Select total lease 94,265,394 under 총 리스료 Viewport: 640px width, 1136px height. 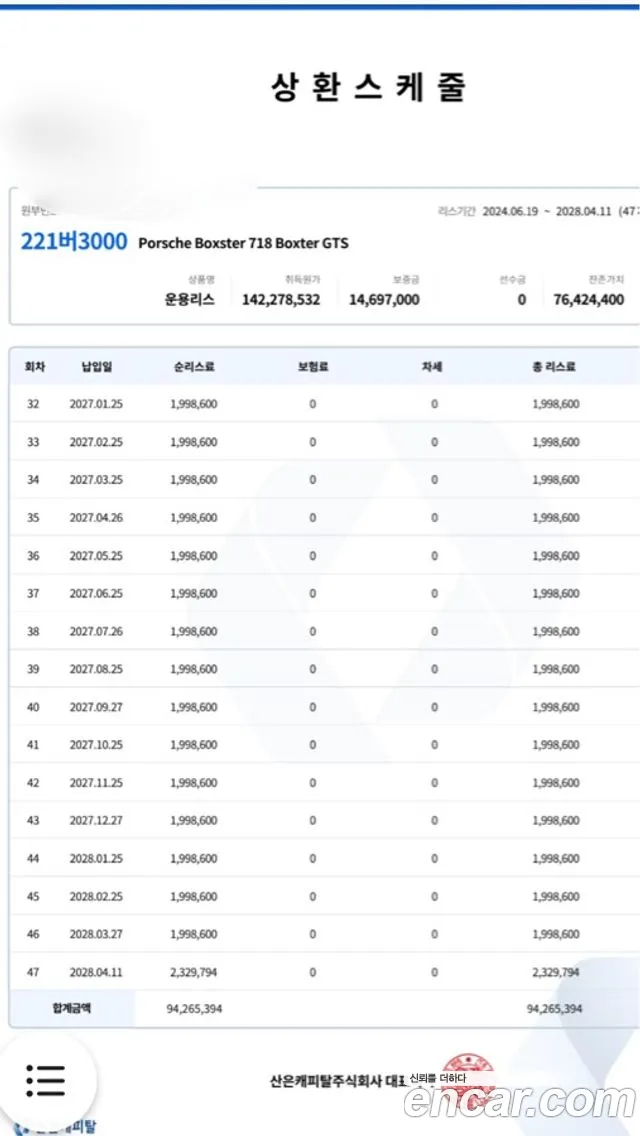pyautogui.click(x=555, y=1009)
